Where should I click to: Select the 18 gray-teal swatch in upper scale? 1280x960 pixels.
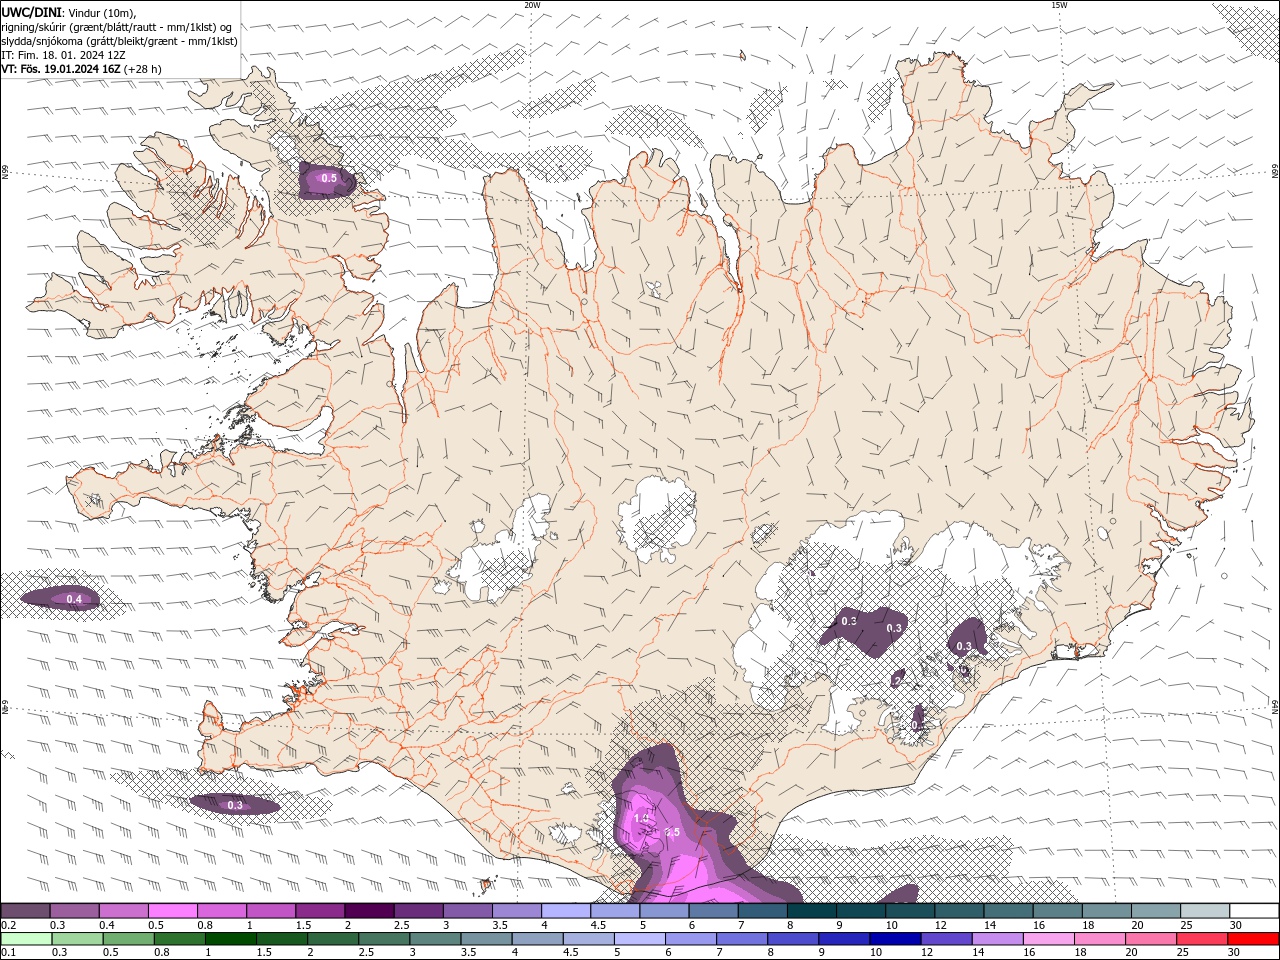(x=1107, y=911)
